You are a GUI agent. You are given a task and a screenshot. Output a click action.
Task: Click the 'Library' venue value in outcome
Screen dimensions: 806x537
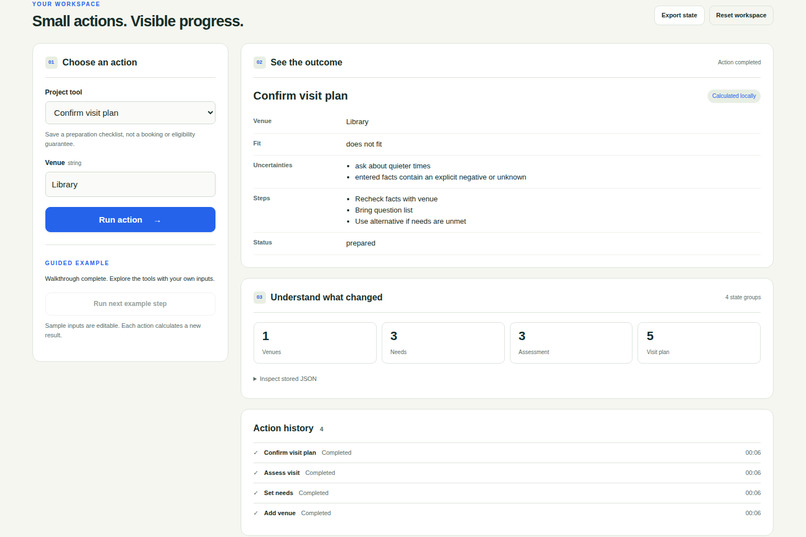357,122
